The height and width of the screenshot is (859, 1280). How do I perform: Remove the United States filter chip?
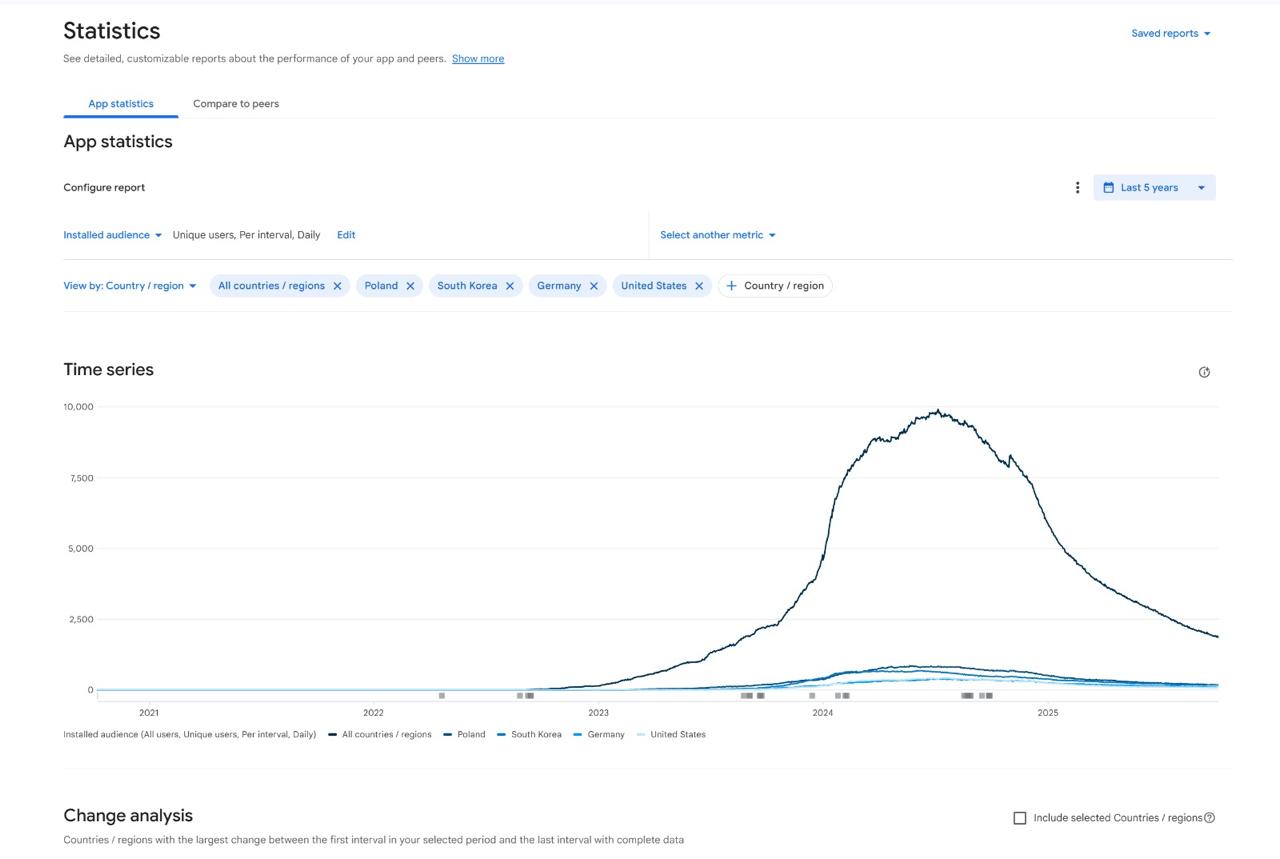coord(699,286)
